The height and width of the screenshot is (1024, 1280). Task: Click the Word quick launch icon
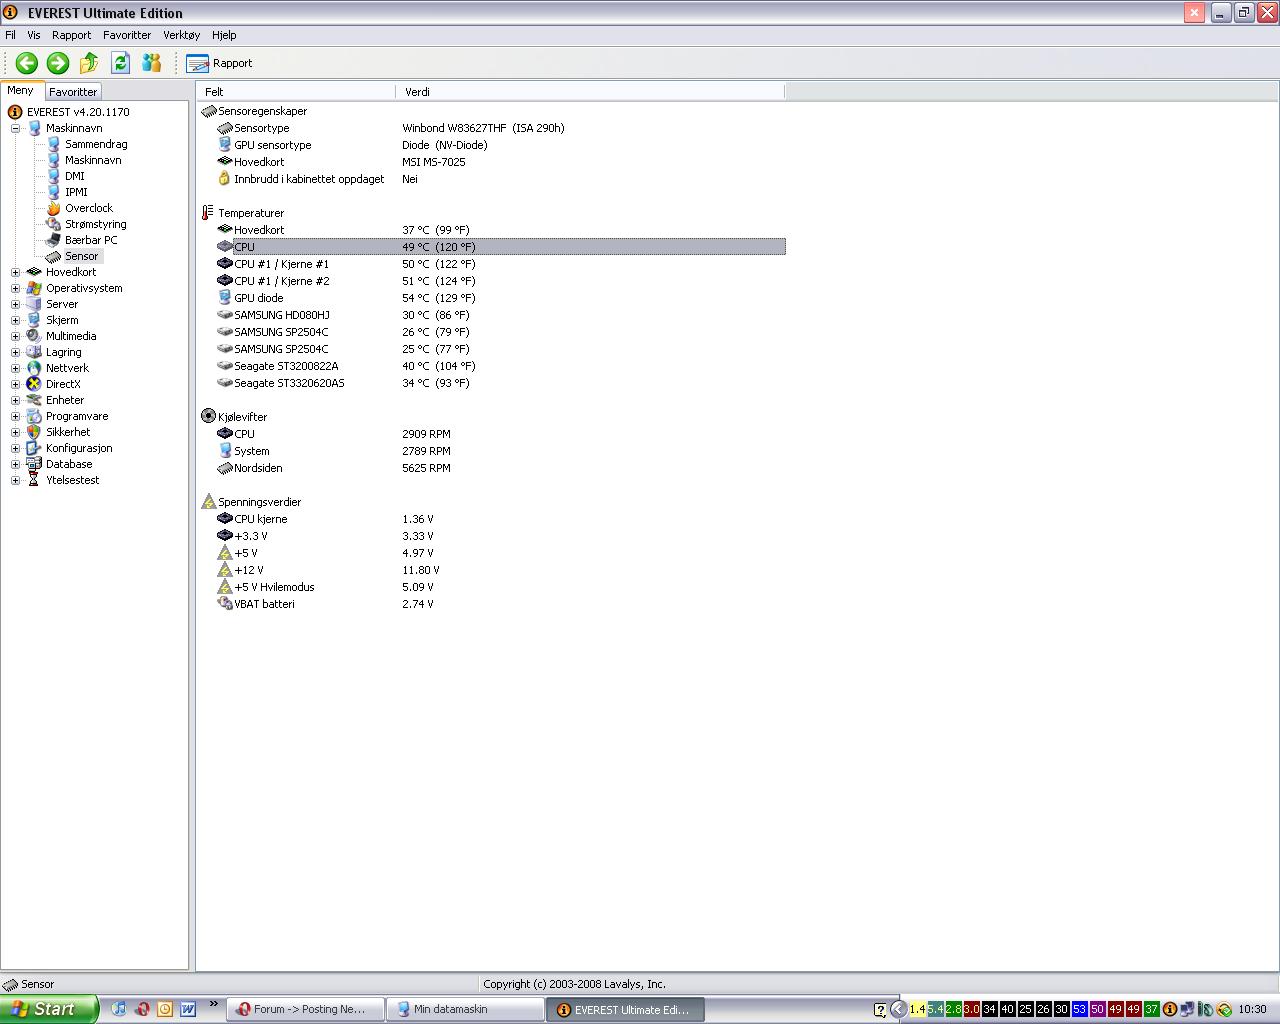click(x=188, y=1009)
